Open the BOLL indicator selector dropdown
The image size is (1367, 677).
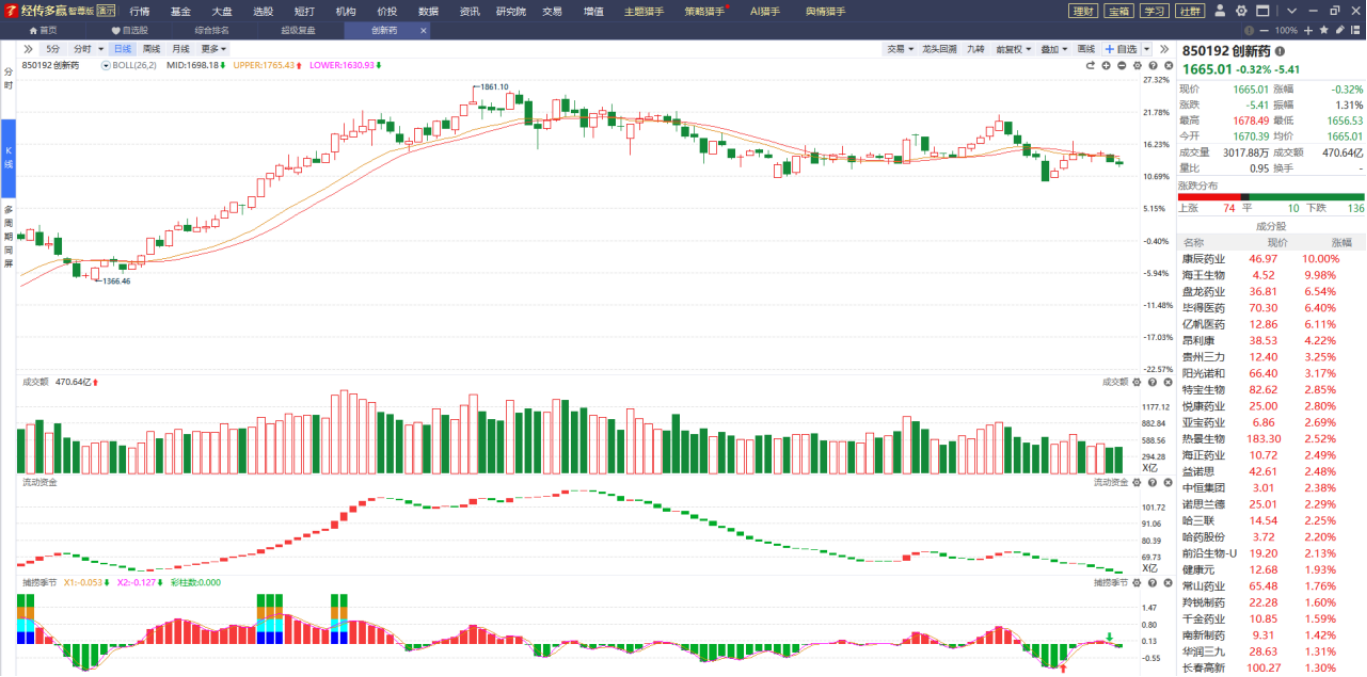[106, 65]
